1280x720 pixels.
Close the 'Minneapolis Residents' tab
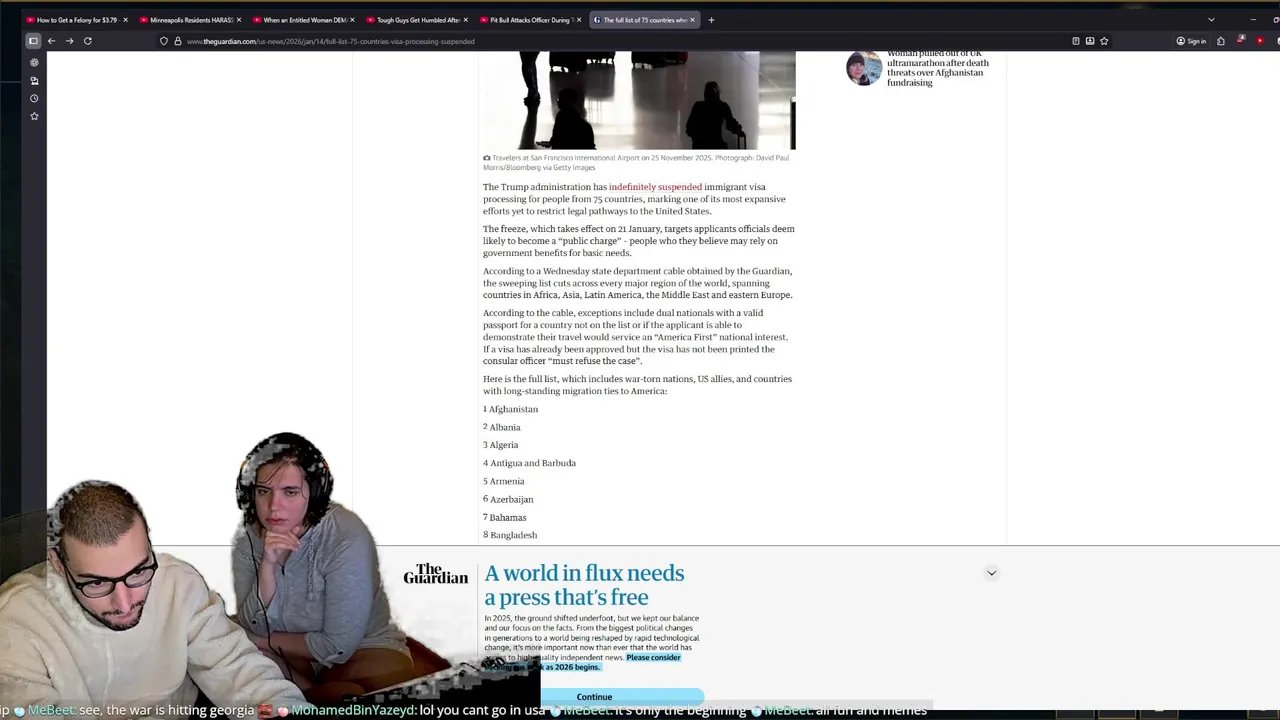[238, 20]
